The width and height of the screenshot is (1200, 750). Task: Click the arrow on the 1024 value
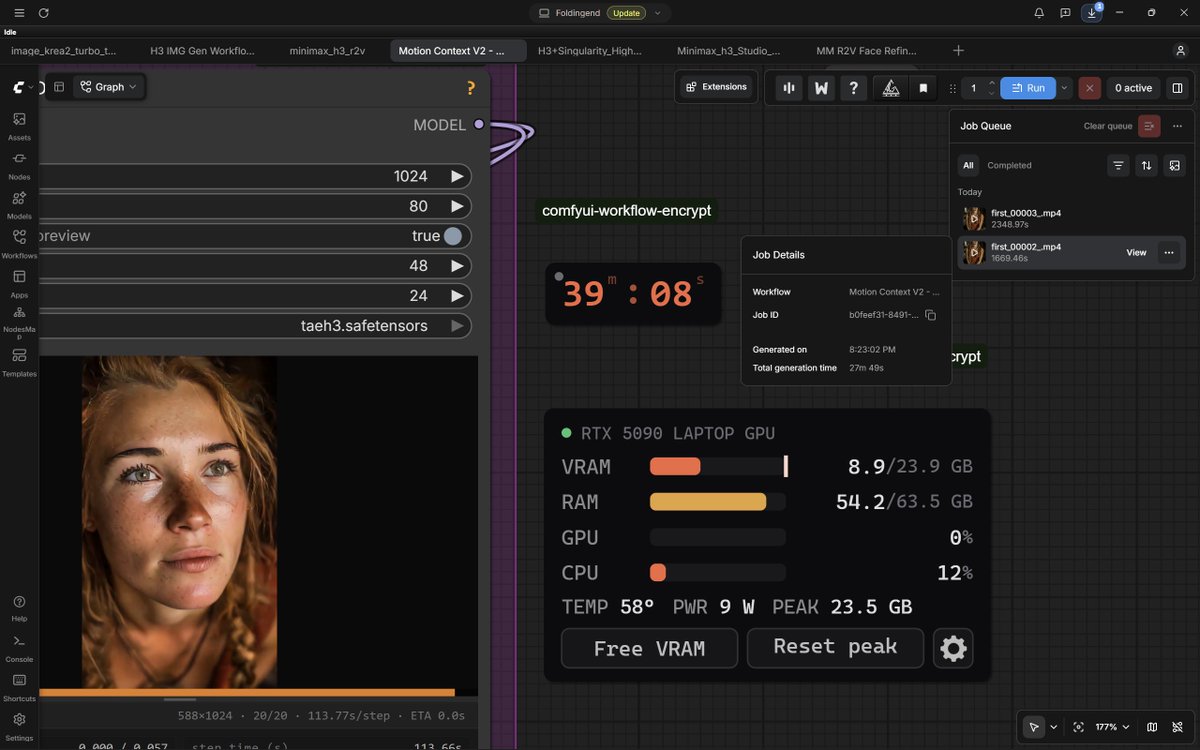457,176
